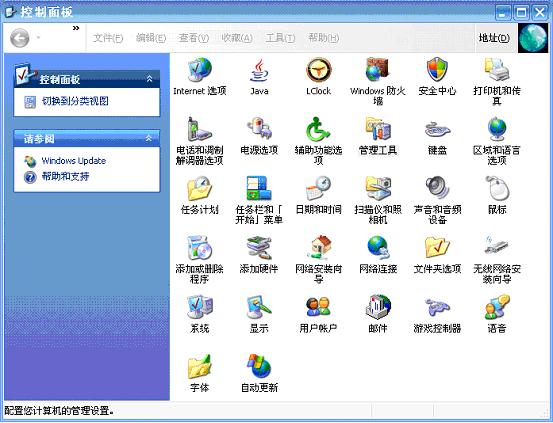Image resolution: width=553 pixels, height=423 pixels.
Task: Open 添加硬件 icon
Action: [259, 248]
